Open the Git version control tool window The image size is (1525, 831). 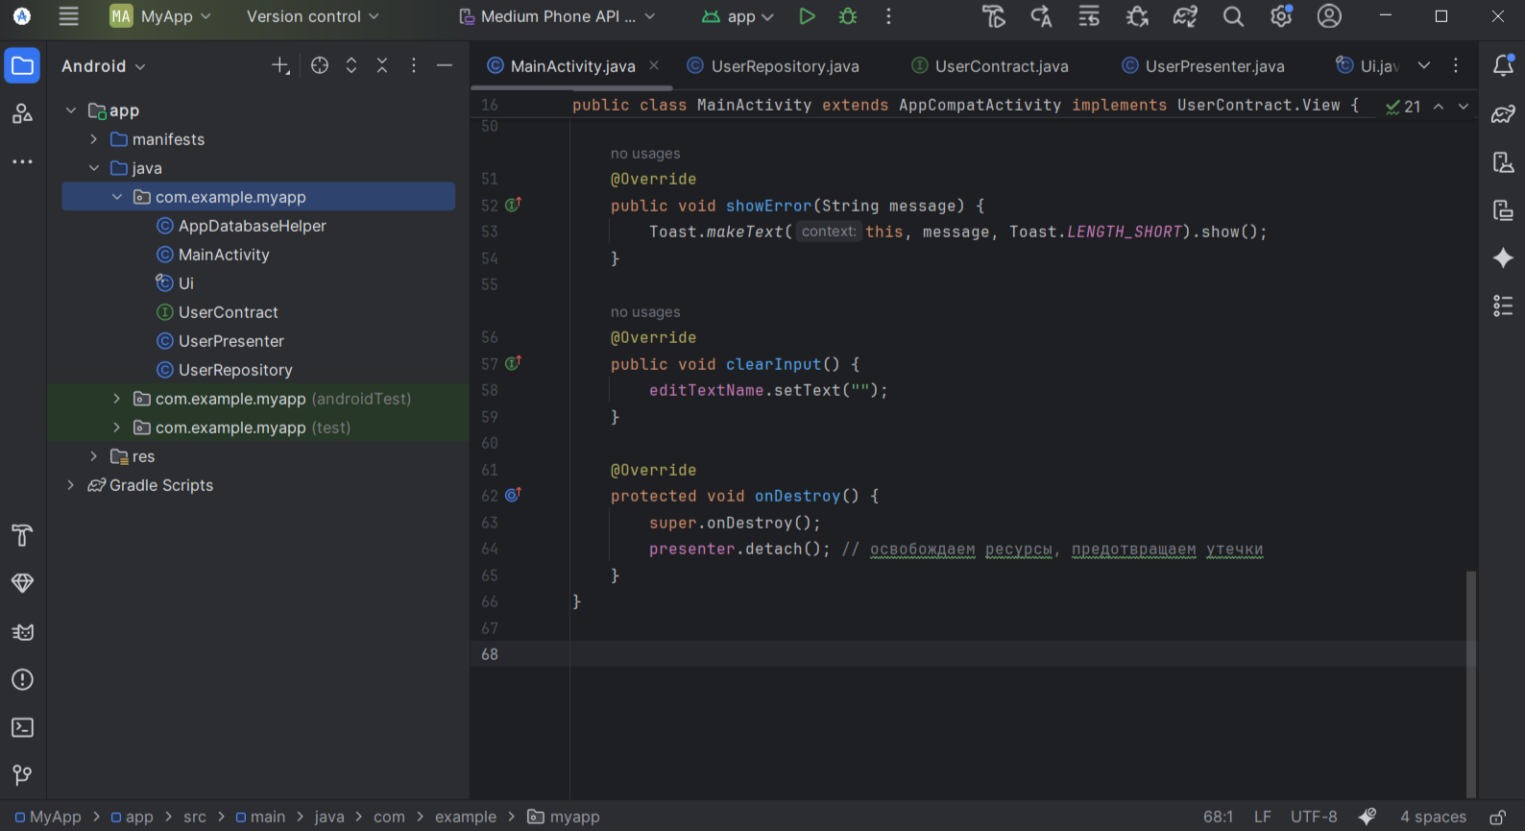click(x=22, y=775)
